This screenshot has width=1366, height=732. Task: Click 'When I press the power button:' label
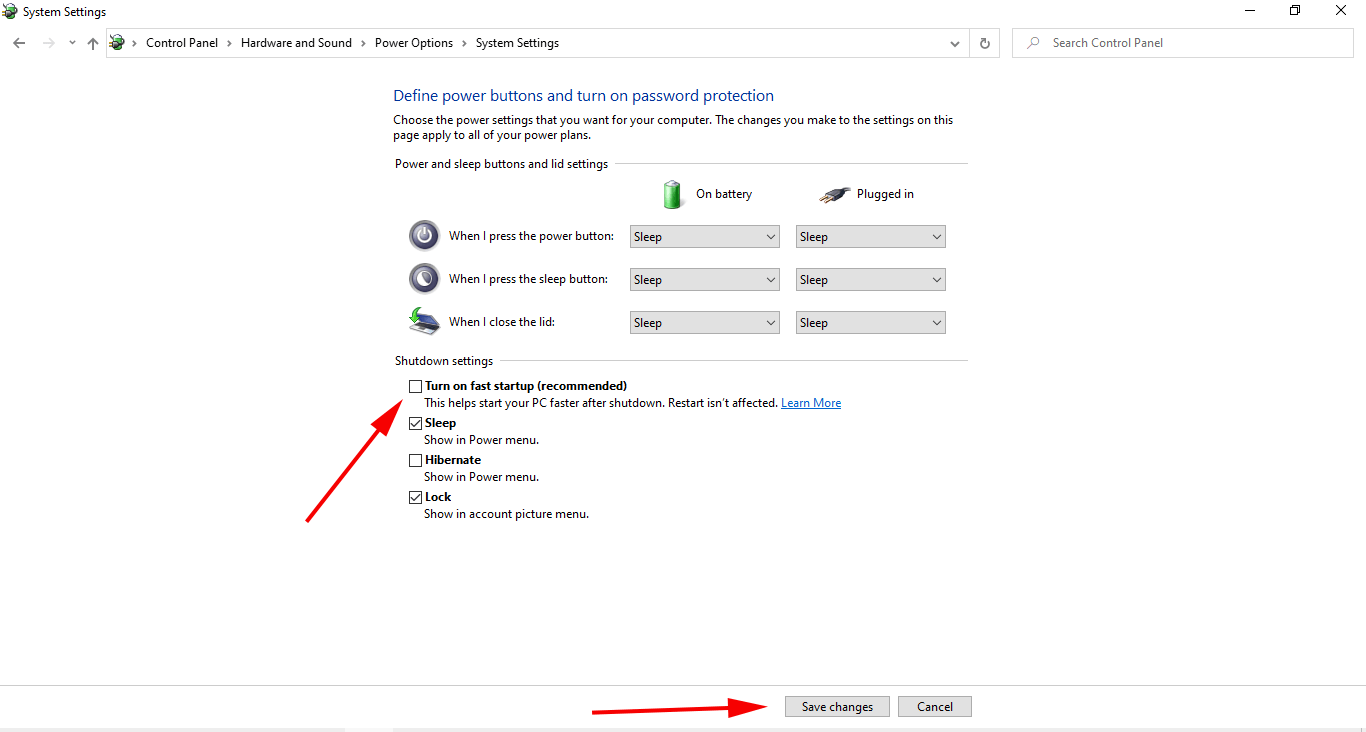click(x=531, y=236)
